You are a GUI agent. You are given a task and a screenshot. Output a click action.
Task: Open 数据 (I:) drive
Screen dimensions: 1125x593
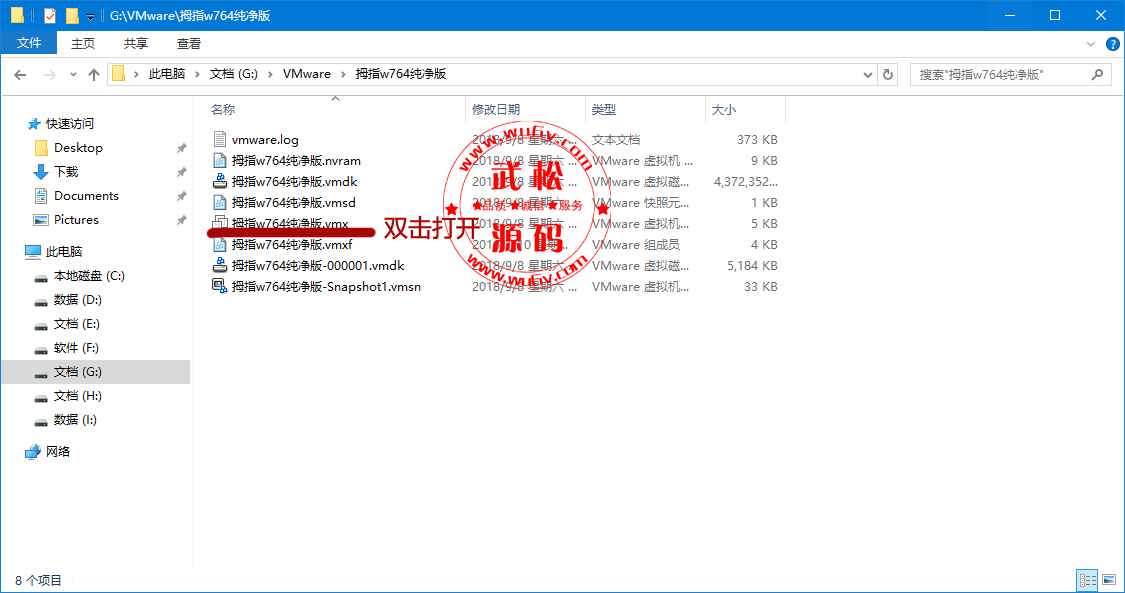tap(75, 419)
